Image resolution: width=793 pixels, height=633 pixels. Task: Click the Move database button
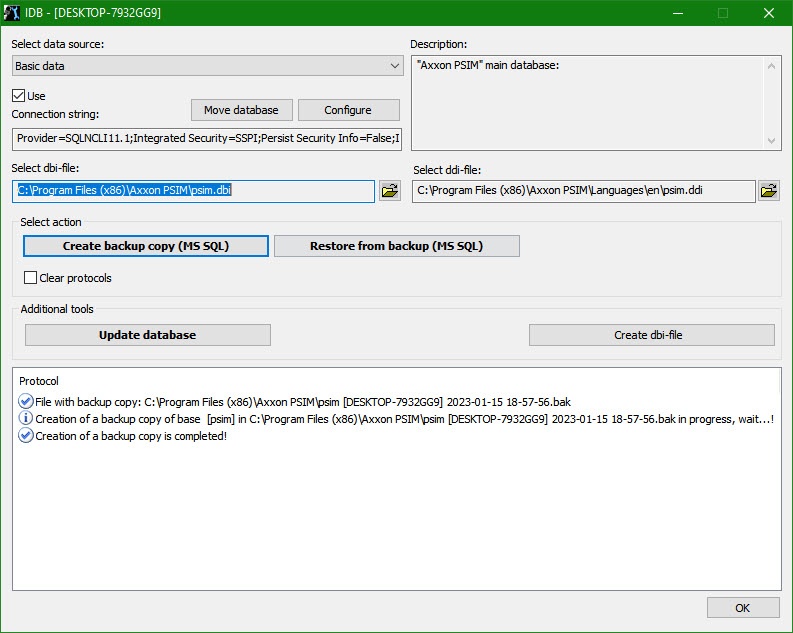tap(241, 110)
